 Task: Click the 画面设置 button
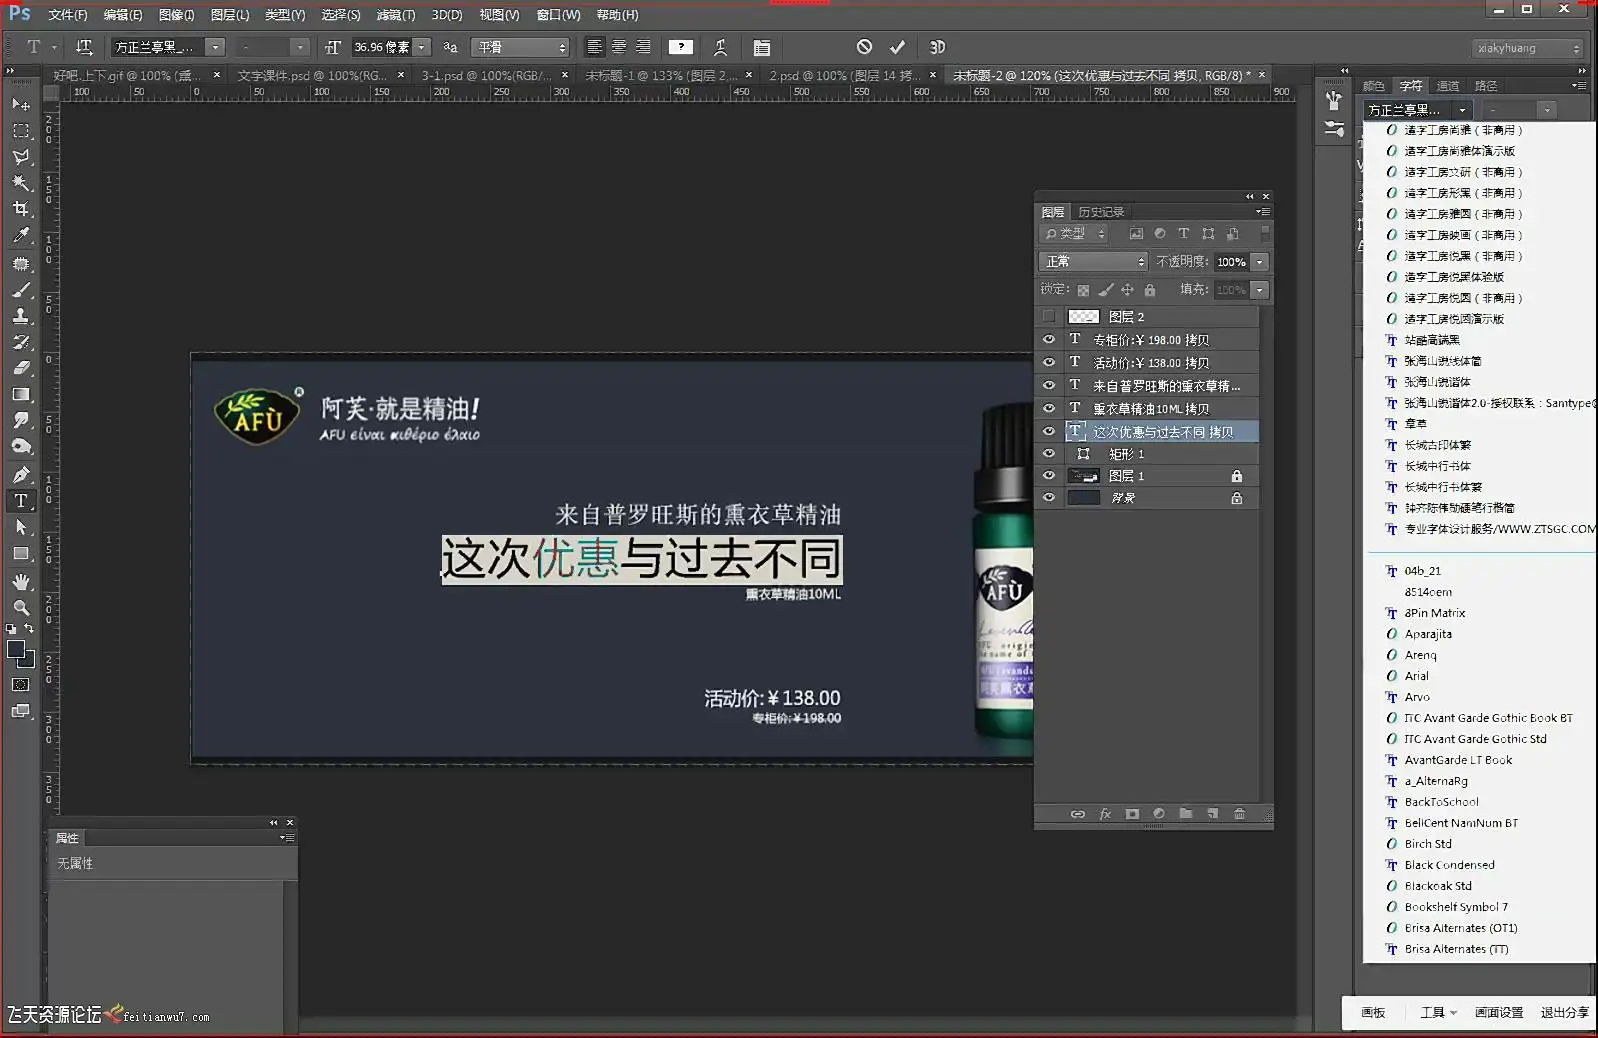pyautogui.click(x=1499, y=1012)
